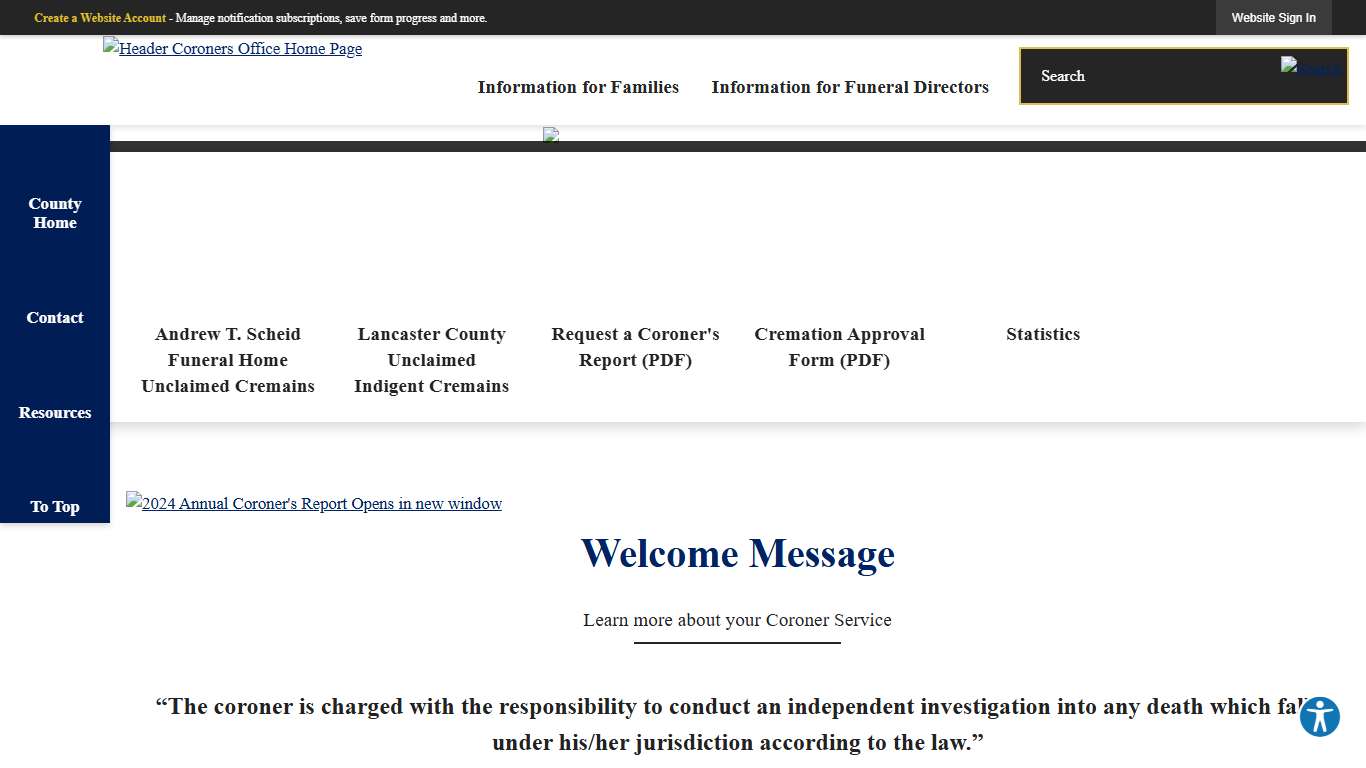Follow the Create a Website Account link
The width and height of the screenshot is (1366, 768).
point(100,18)
